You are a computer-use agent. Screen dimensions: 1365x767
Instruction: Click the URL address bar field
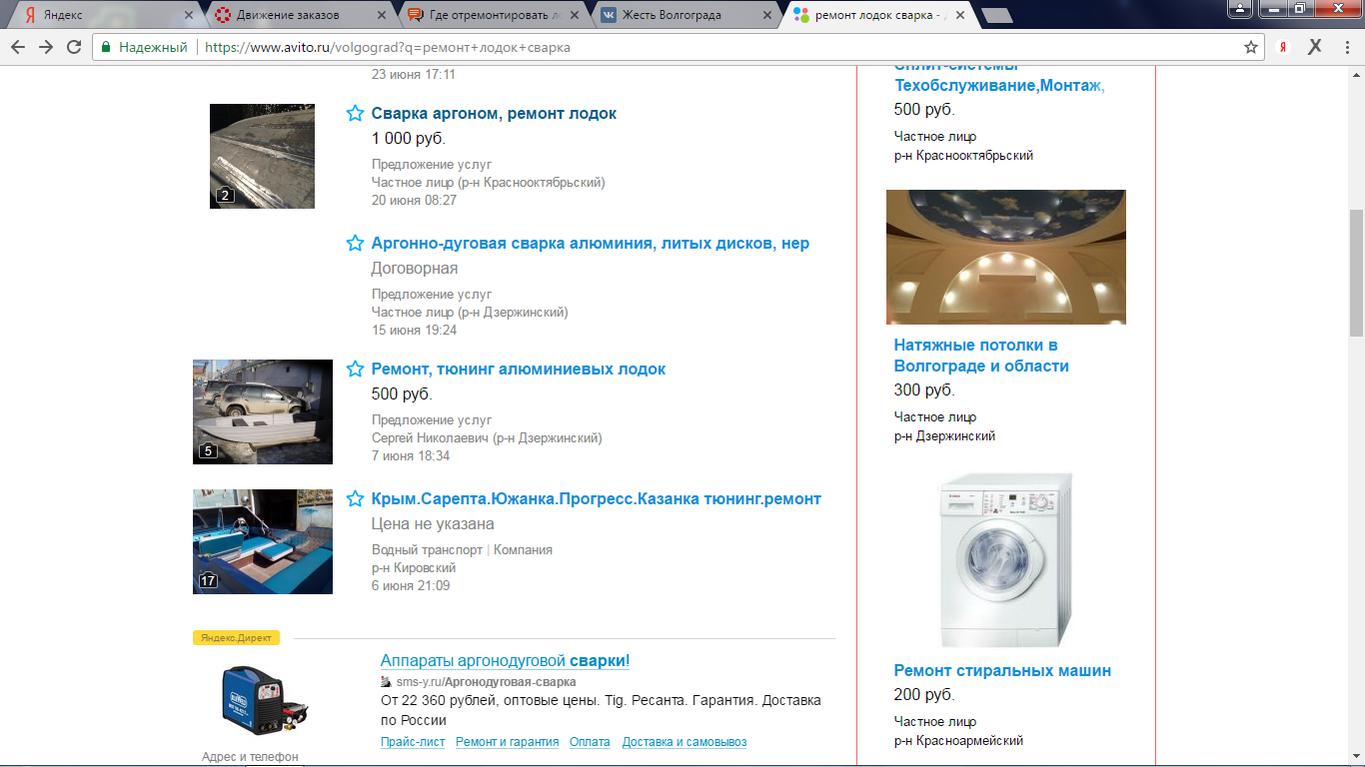[700, 47]
